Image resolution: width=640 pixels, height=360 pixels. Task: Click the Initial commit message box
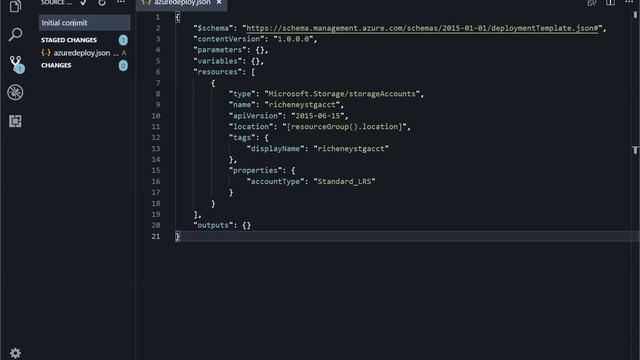(x=84, y=23)
